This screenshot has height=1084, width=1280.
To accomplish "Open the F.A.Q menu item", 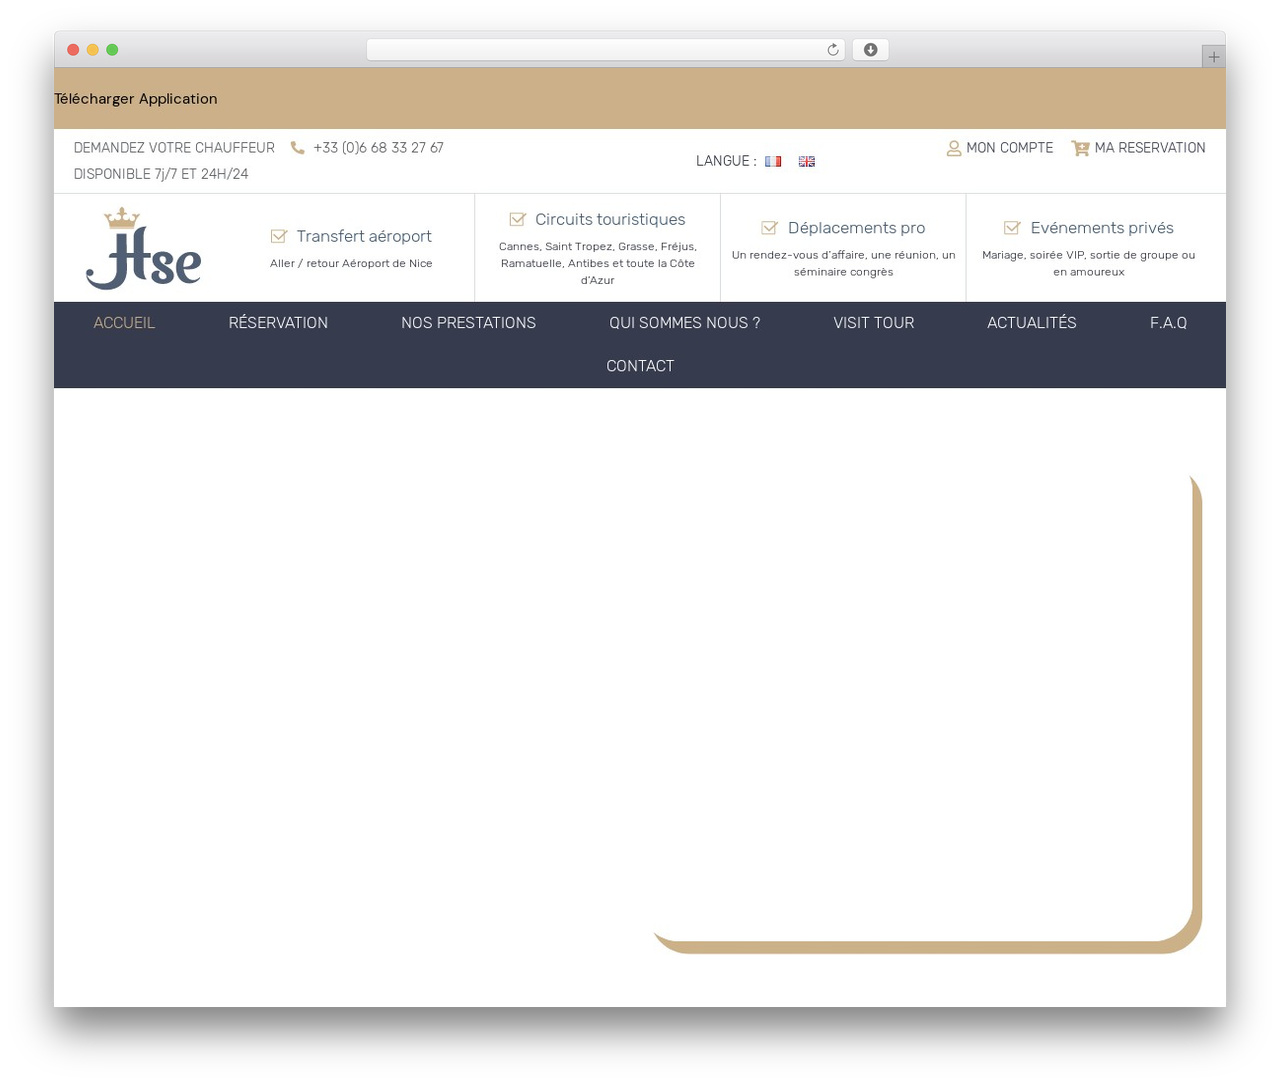I will tap(1168, 323).
